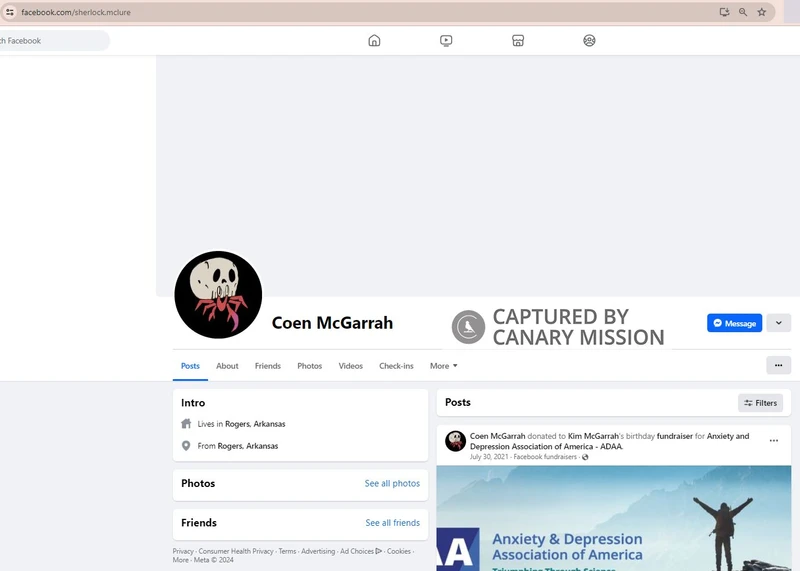Screen dimensions: 800x571
Task: Open the fundraiser link in the post
Action: [x=674, y=436]
